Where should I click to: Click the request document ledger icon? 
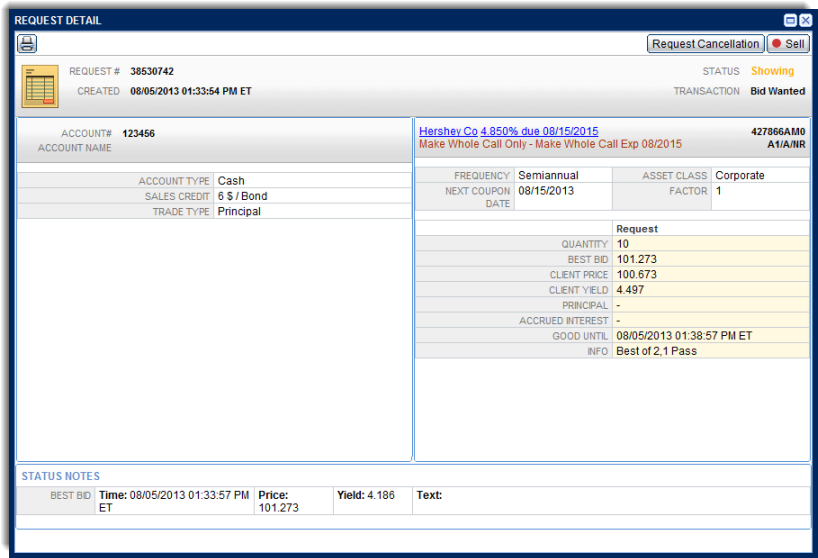(x=40, y=87)
